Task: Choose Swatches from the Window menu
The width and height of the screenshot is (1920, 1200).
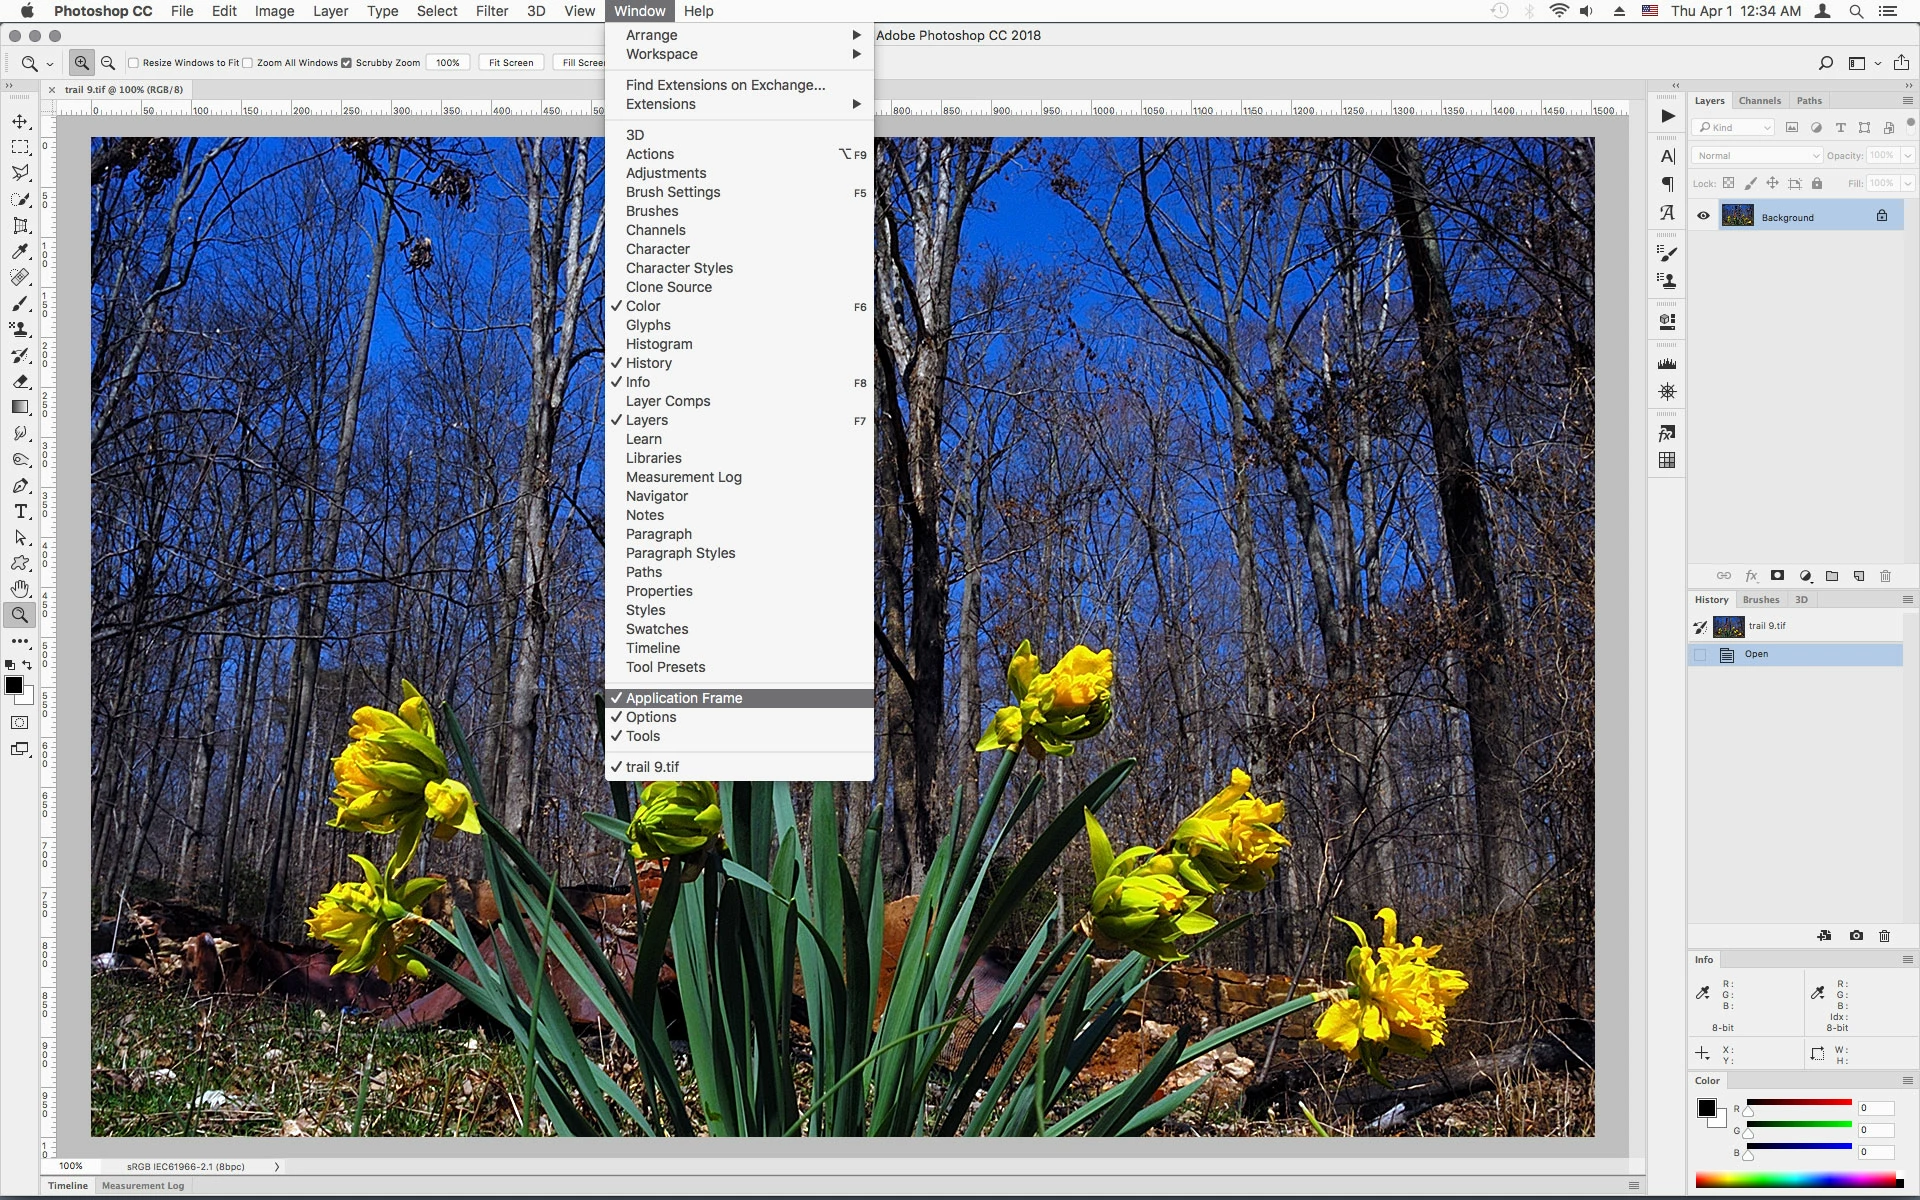Action: click(x=657, y=629)
